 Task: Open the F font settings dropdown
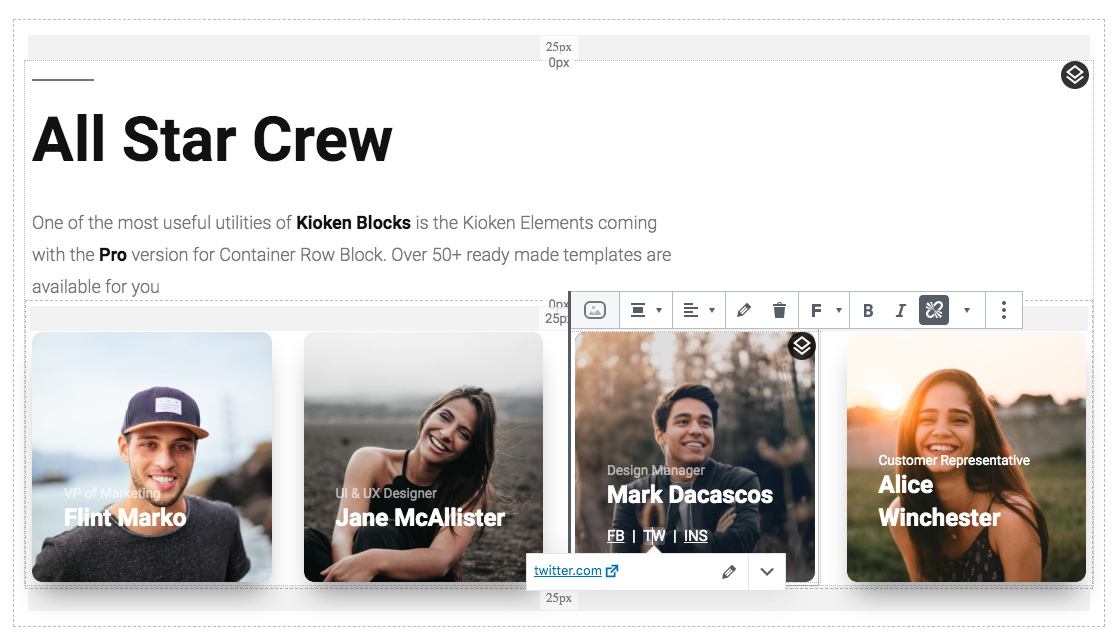pos(824,310)
